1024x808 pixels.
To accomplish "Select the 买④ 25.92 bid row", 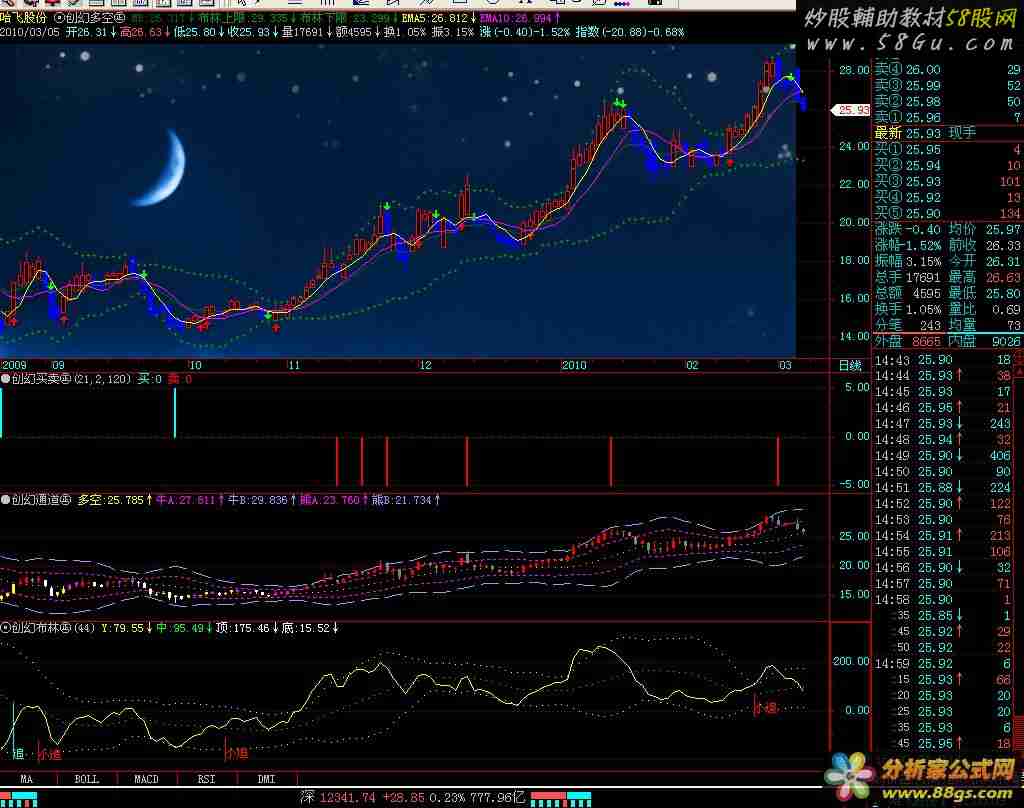I will [948, 197].
